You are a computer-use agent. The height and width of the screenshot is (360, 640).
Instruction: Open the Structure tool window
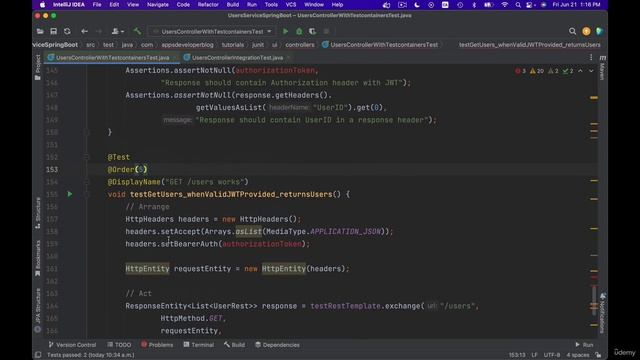38,213
